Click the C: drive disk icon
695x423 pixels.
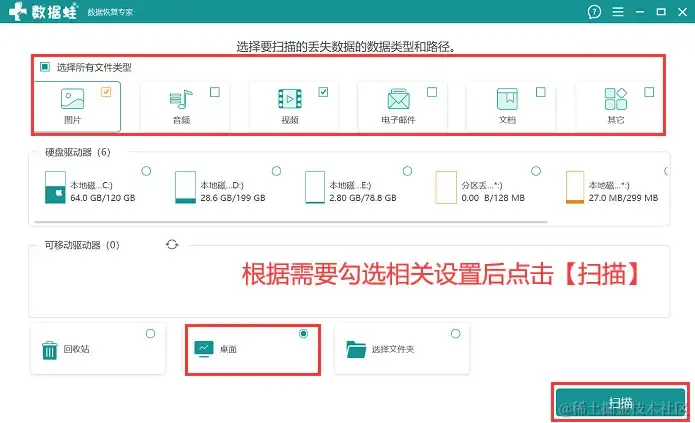pyautogui.click(x=55, y=188)
